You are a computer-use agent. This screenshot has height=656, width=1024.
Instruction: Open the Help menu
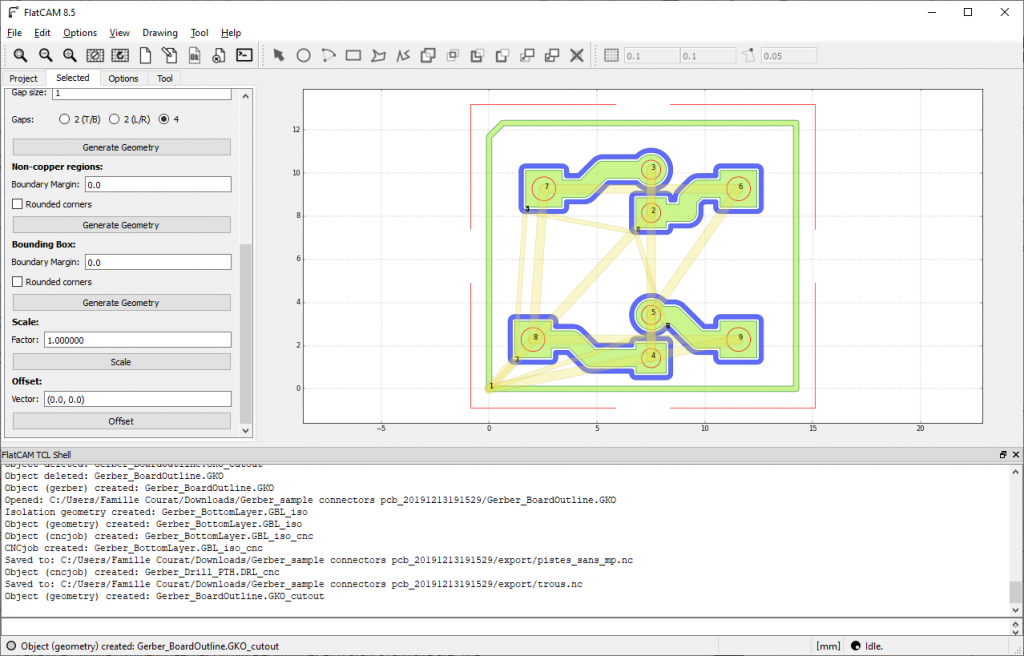pyautogui.click(x=231, y=33)
